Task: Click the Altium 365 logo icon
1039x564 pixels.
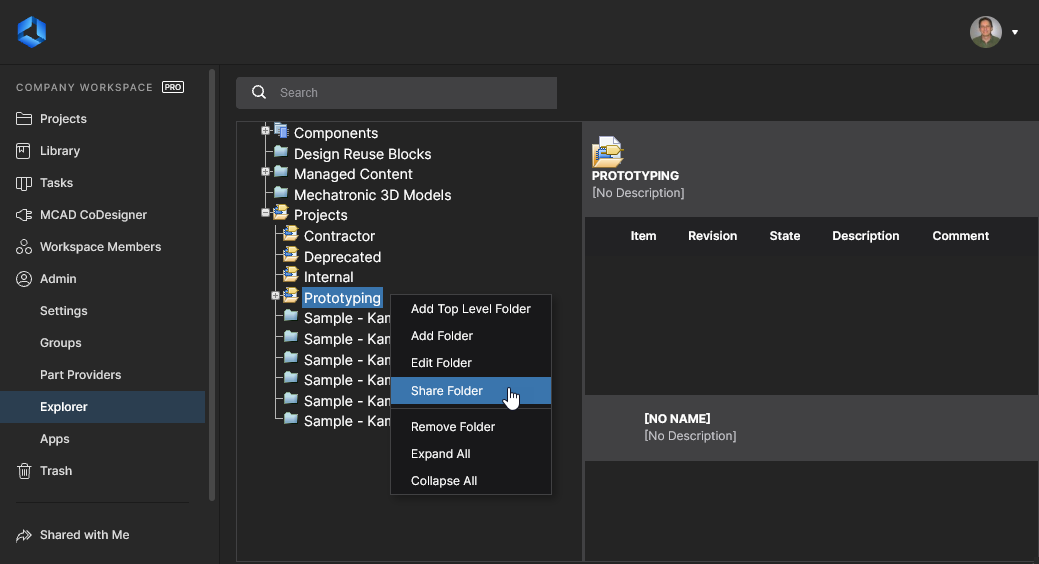Action: 31,32
